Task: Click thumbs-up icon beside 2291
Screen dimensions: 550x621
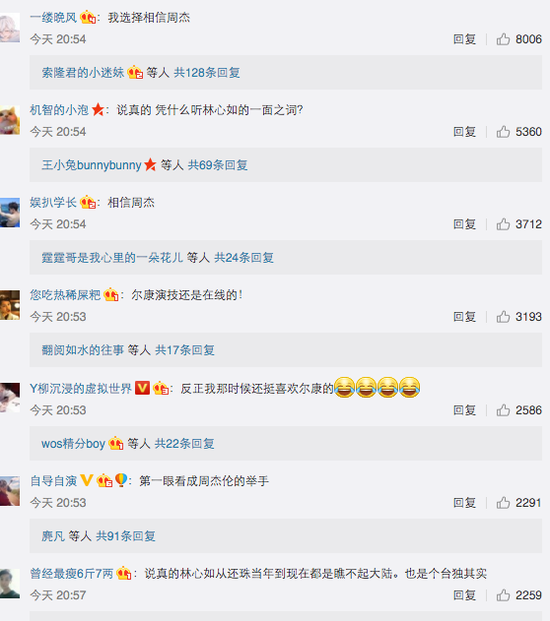Action: [503, 503]
